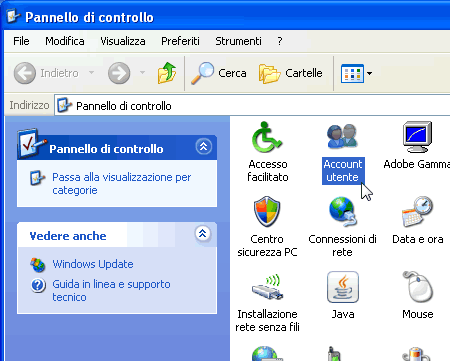
Task: Open Guida in linea e supporto tecnico
Action: 111,290
